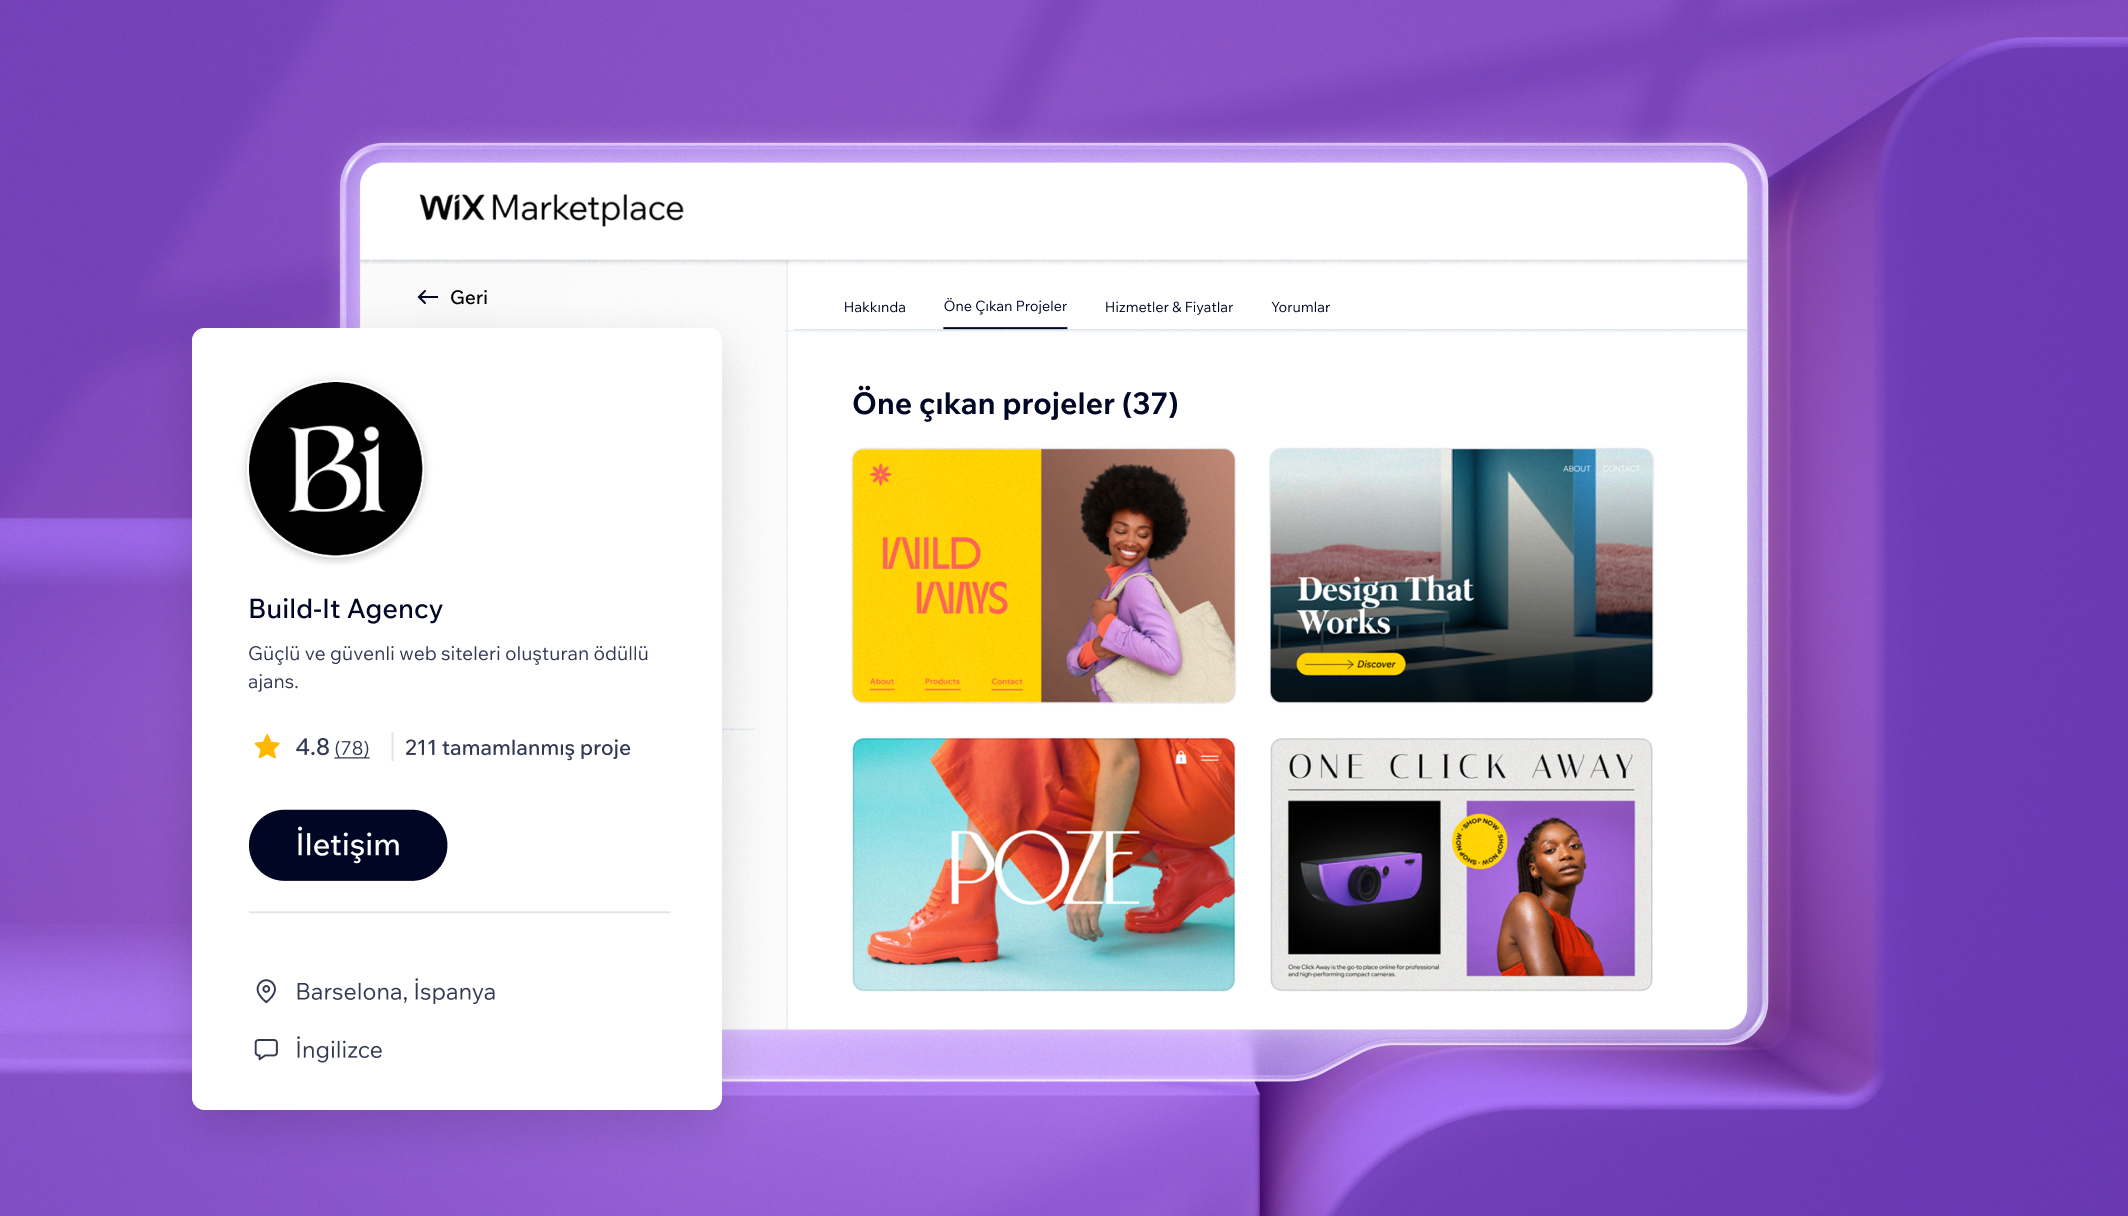Click the Barselona, İspanya location text
Viewport: 2128px width, 1216px height.
click(x=396, y=992)
